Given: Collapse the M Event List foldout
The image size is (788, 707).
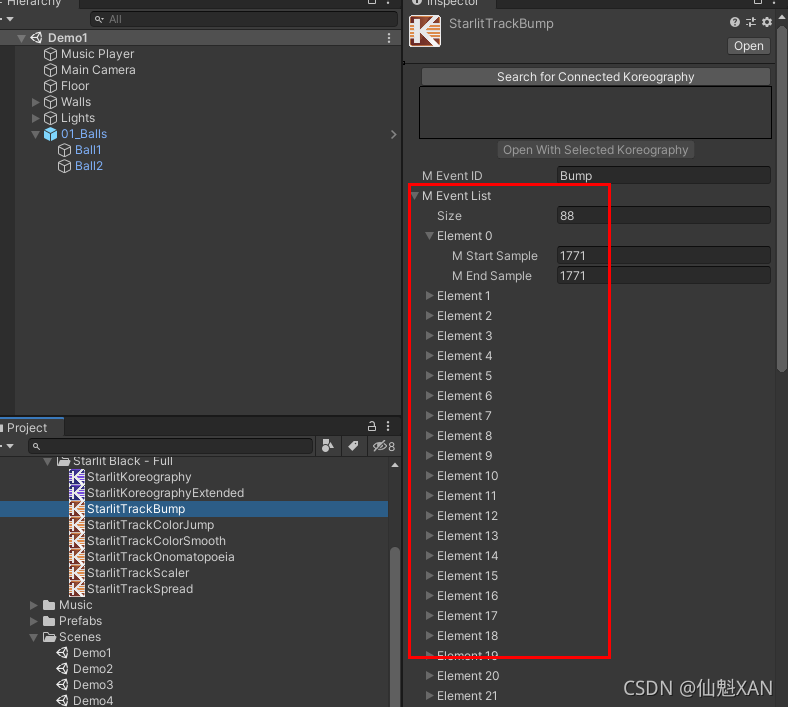Looking at the screenshot, I should [x=415, y=195].
